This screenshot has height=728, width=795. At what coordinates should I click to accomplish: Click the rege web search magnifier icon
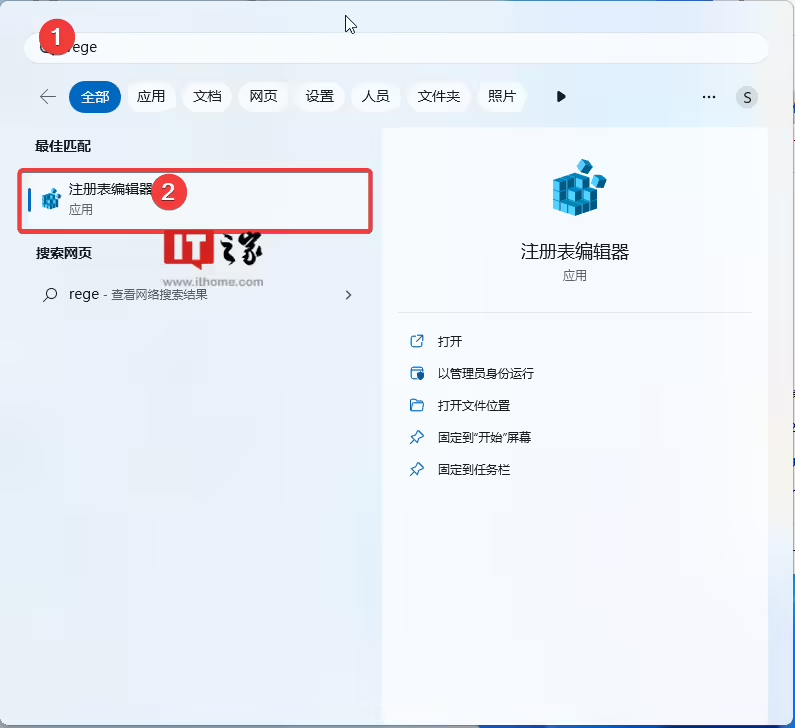click(50, 295)
